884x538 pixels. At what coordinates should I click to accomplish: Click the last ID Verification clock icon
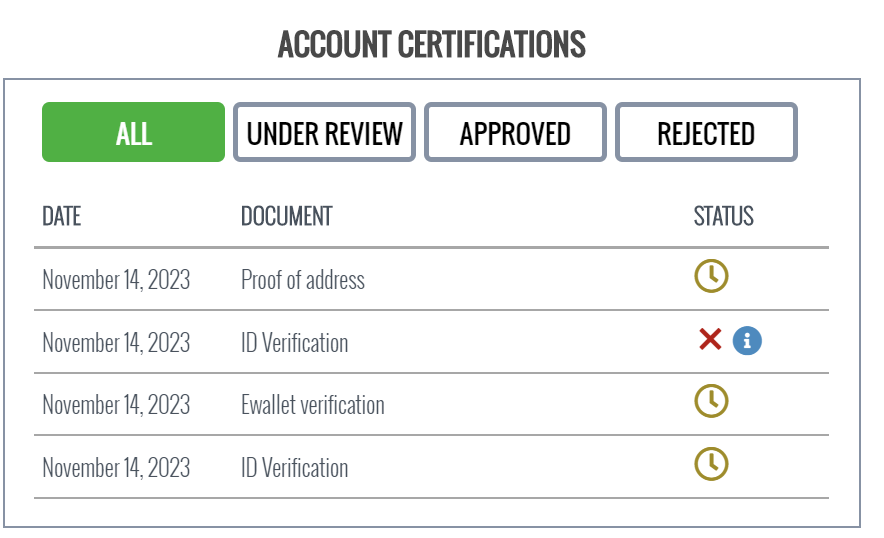[711, 464]
